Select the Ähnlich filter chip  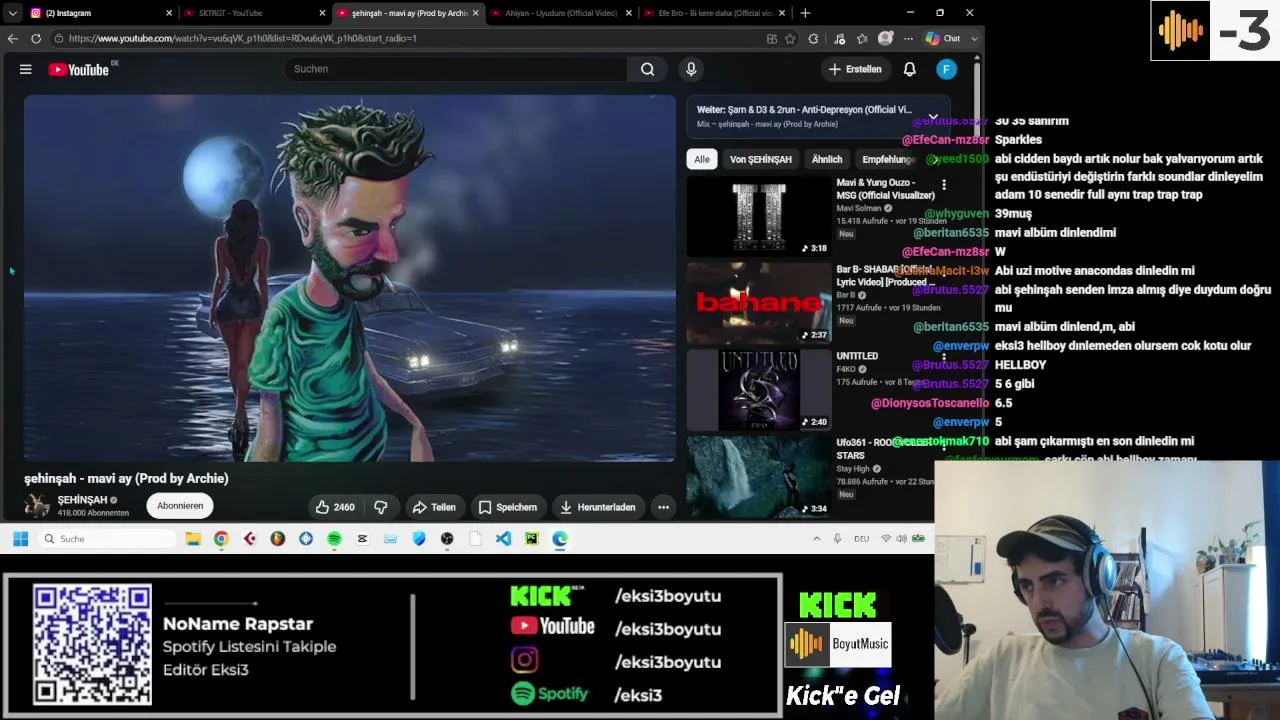pyautogui.click(x=827, y=159)
